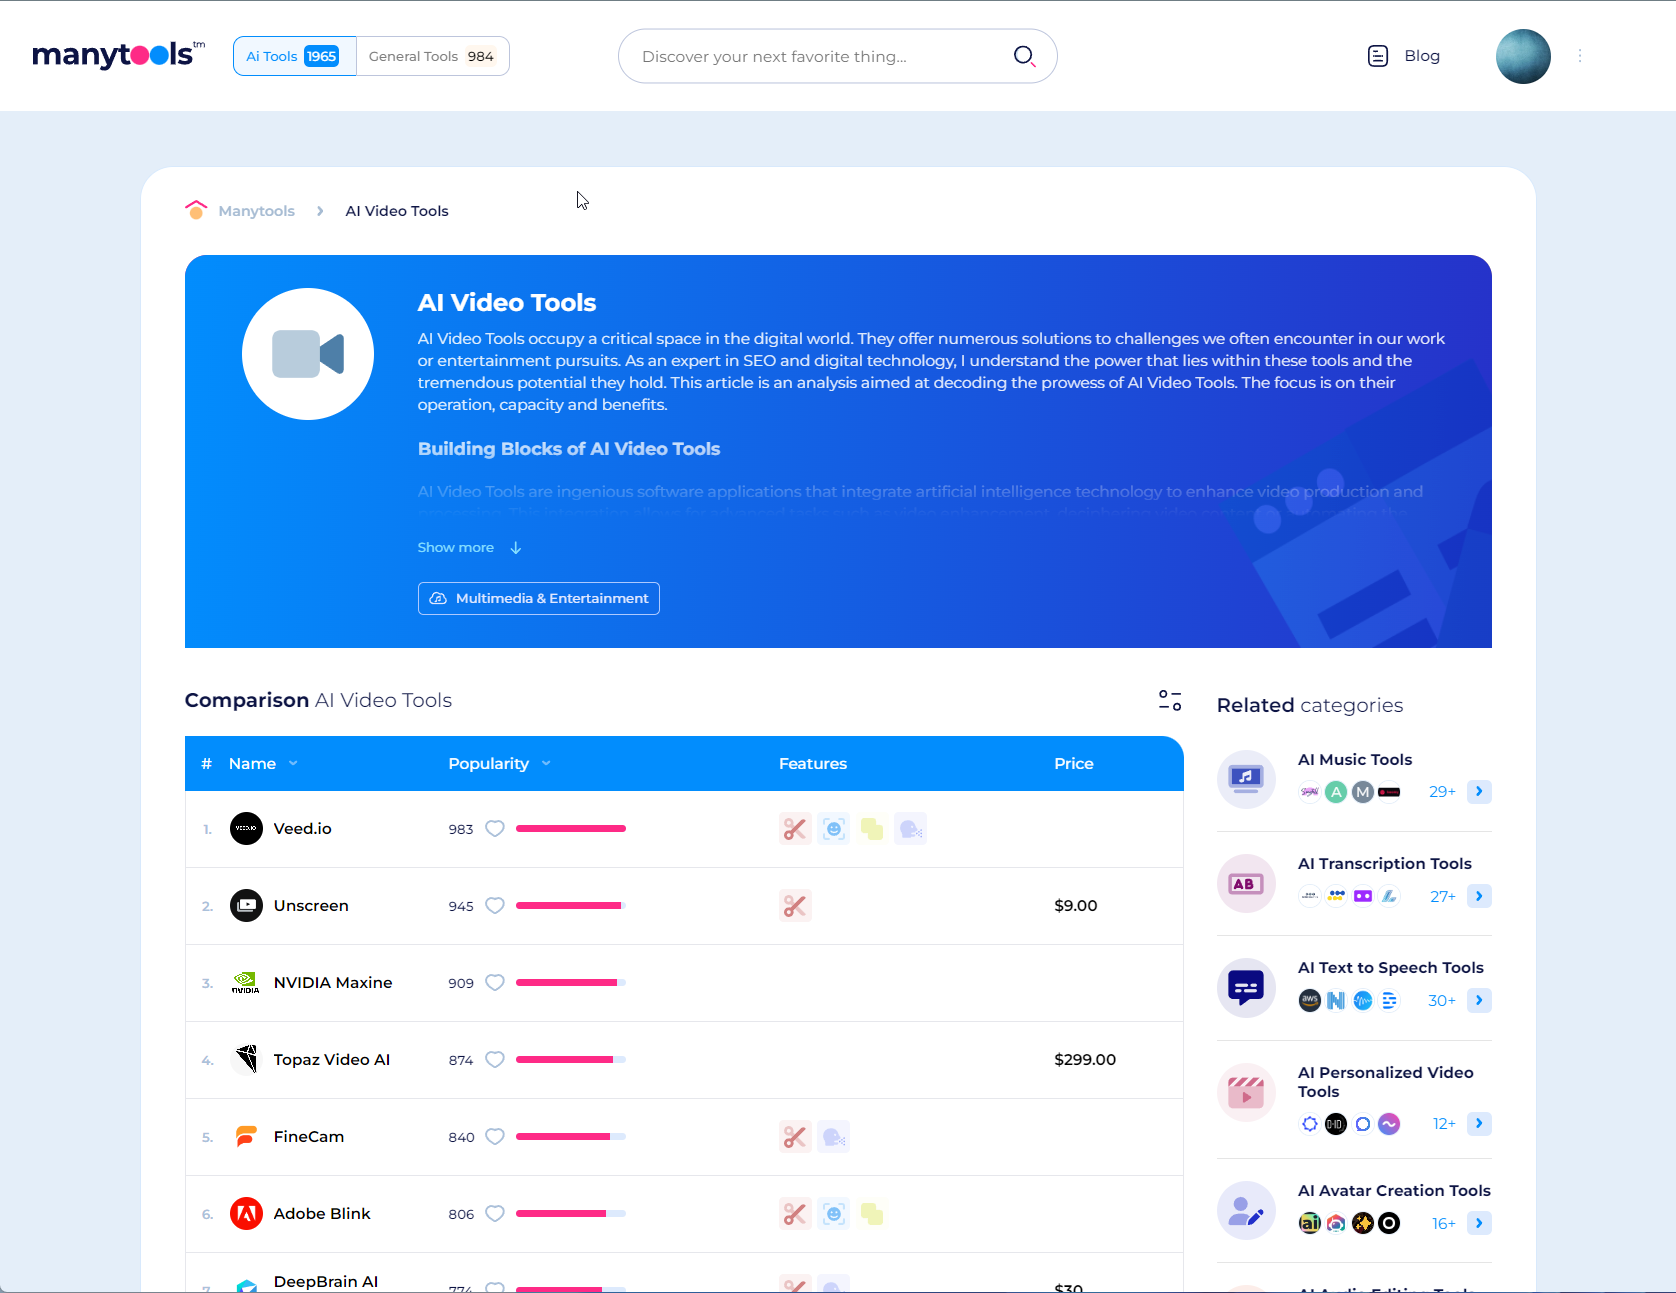Image resolution: width=1676 pixels, height=1293 pixels.
Task: Click the Multimedia & Entertainment tag button
Action: pos(538,598)
